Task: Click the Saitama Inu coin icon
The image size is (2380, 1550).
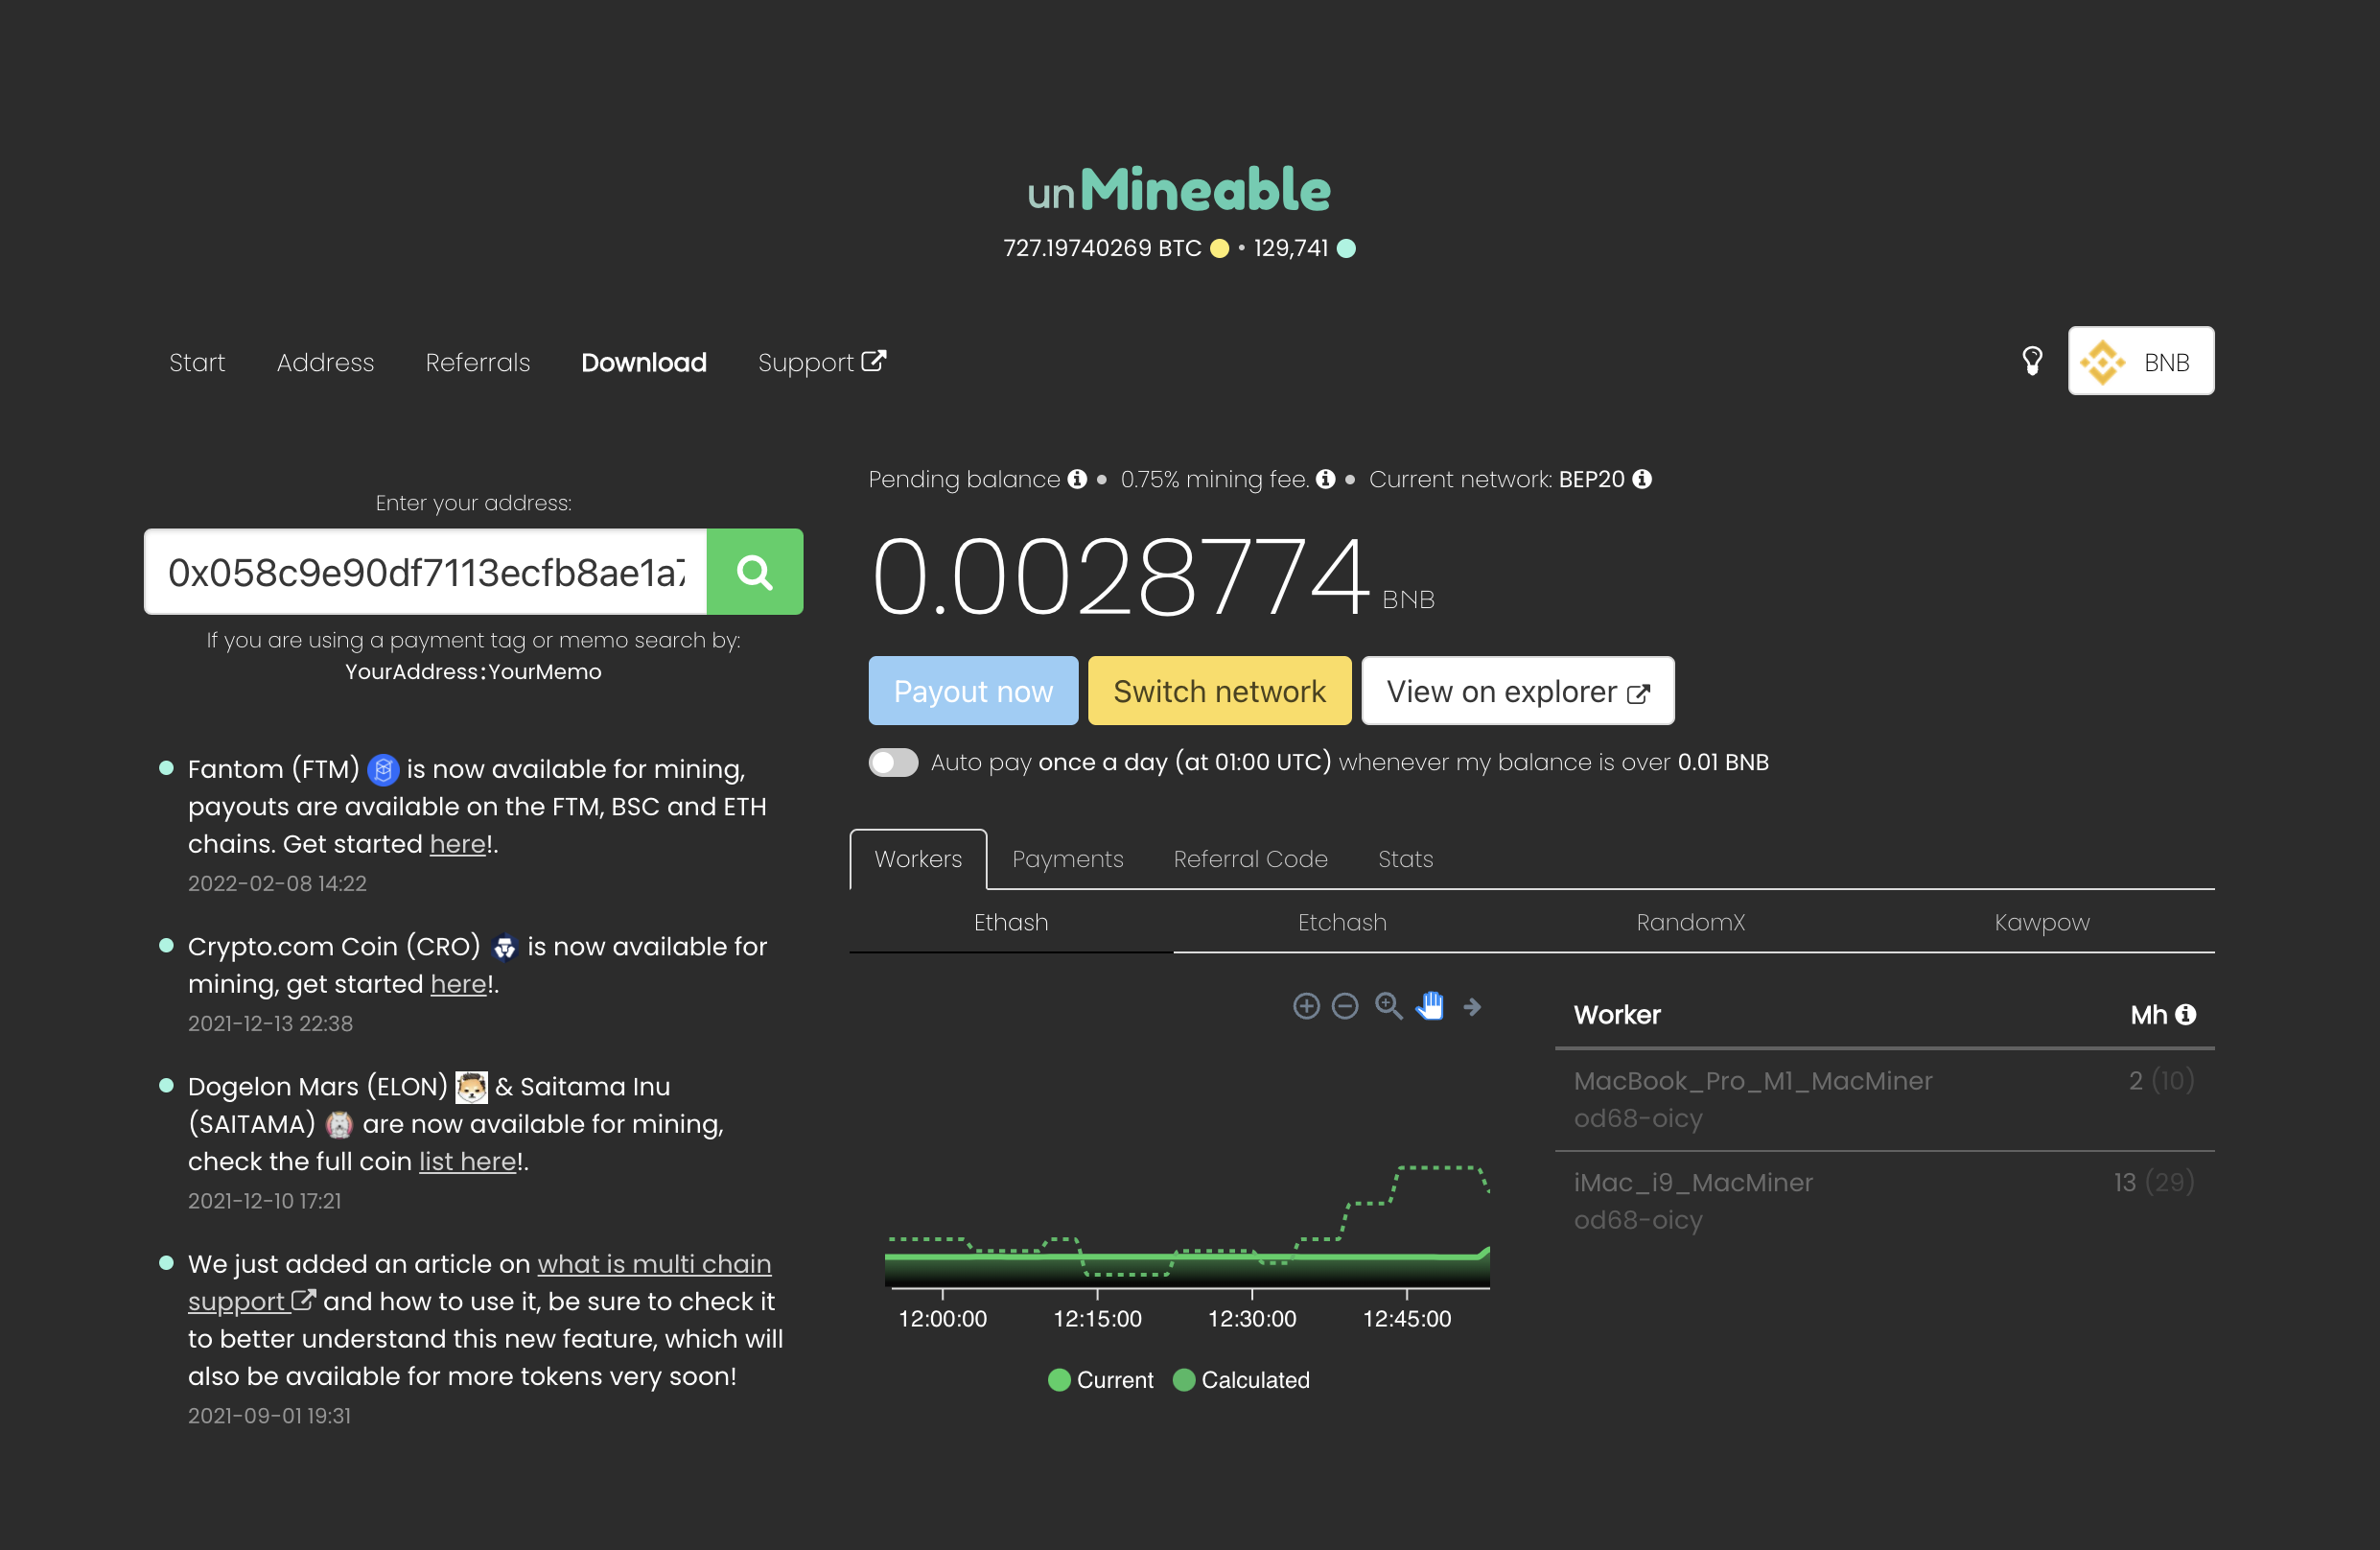Action: click(x=339, y=1125)
